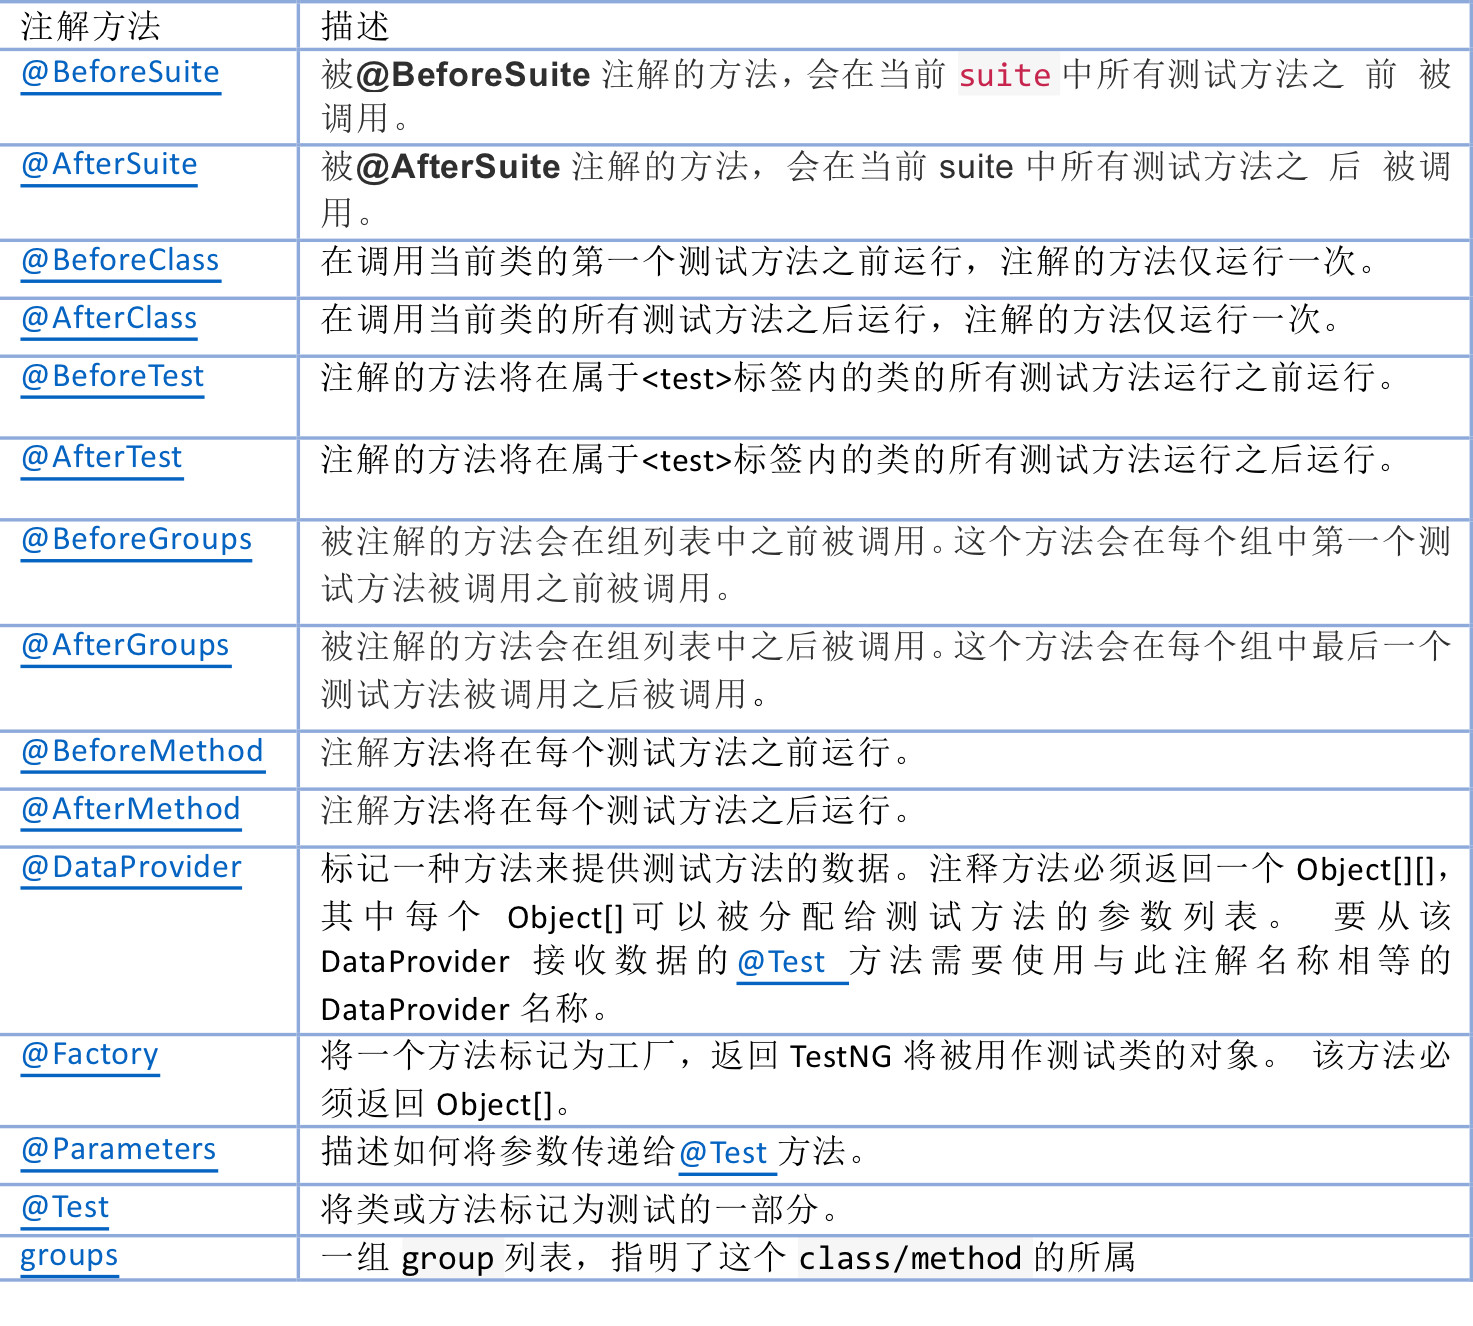Click description 注解方法将在每个测试方法之前运行
The height and width of the screenshot is (1326, 1473).
(x=617, y=753)
